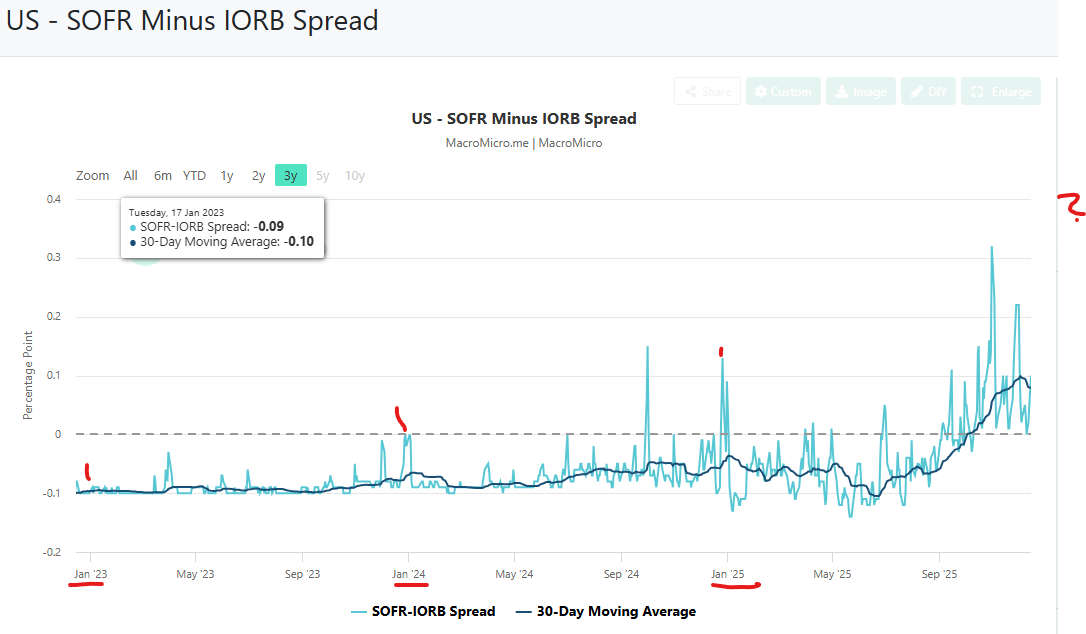The width and height of the screenshot is (1086, 634).
Task: Toggle SOFR-IORB Spread series in legend
Action: tap(423, 611)
